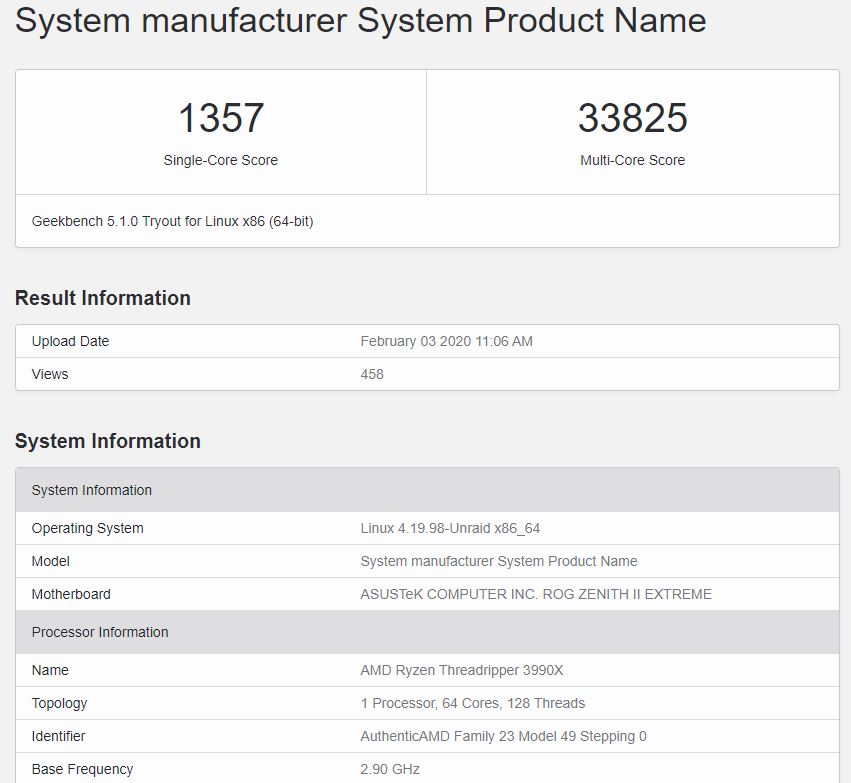Select the single-core score 1357
Screen dimensions: 851x783
pyautogui.click(x=221, y=119)
